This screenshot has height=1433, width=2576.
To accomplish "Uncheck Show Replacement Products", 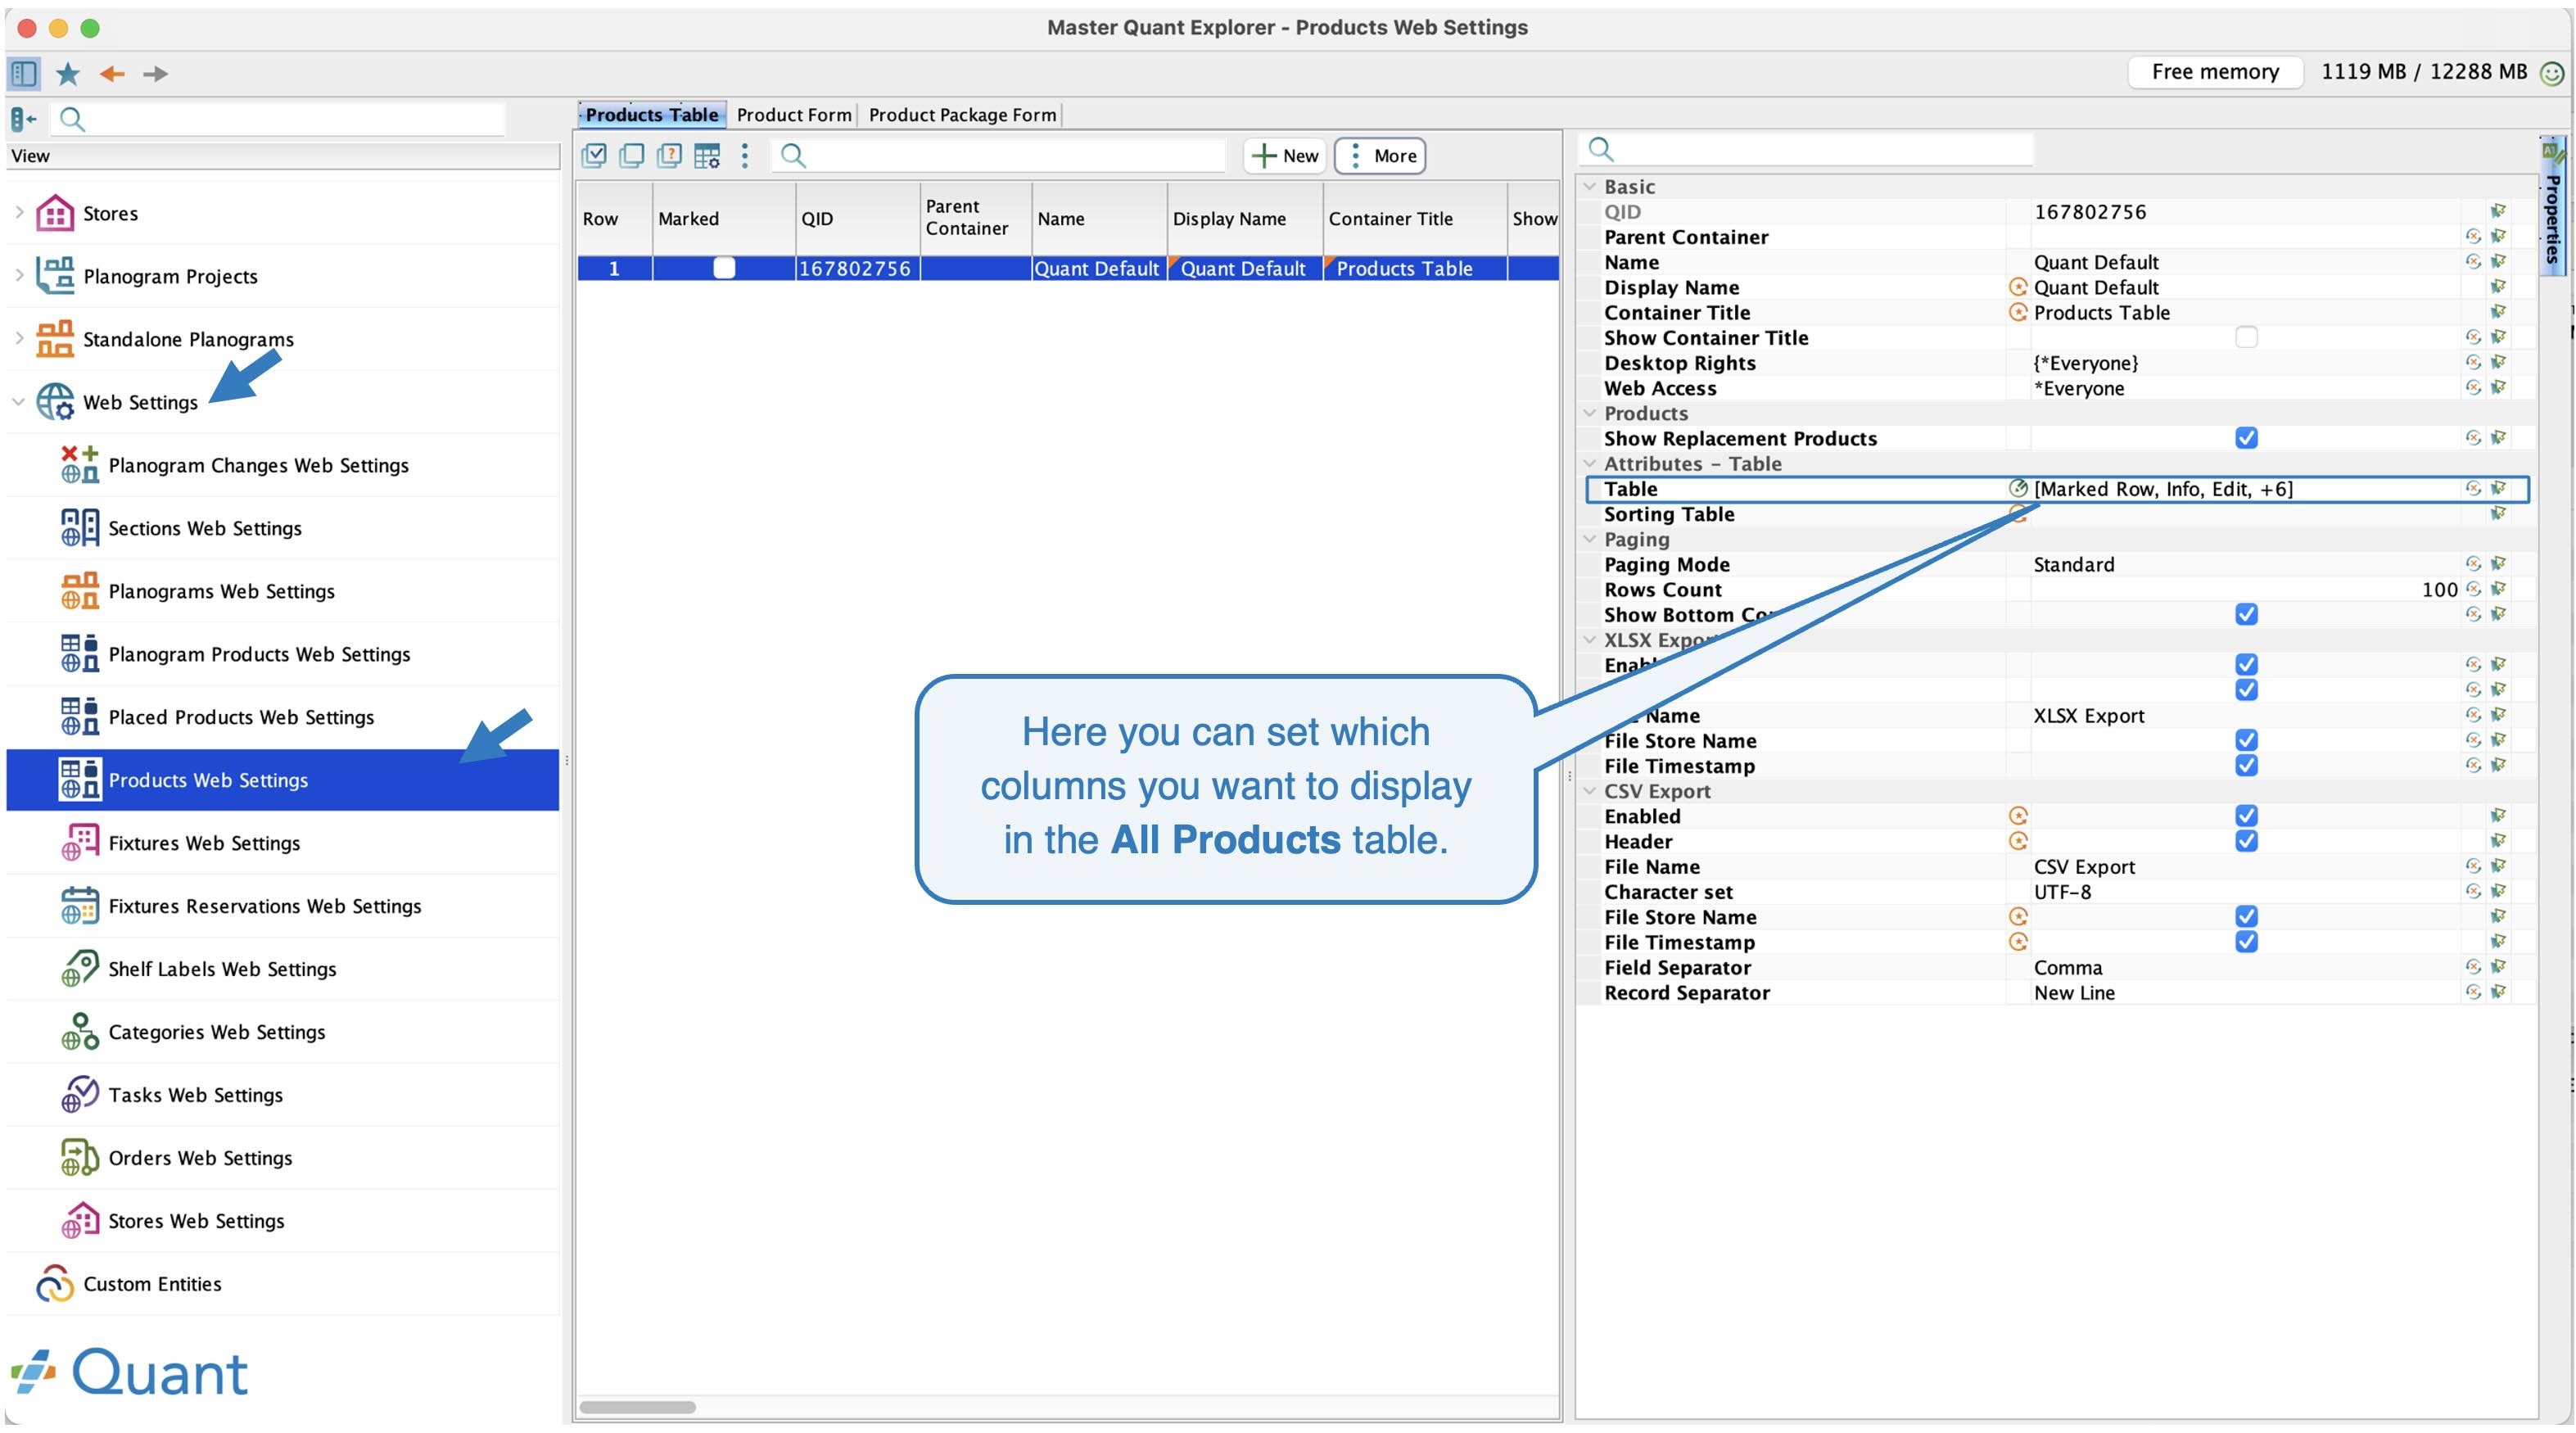I will pyautogui.click(x=2246, y=438).
